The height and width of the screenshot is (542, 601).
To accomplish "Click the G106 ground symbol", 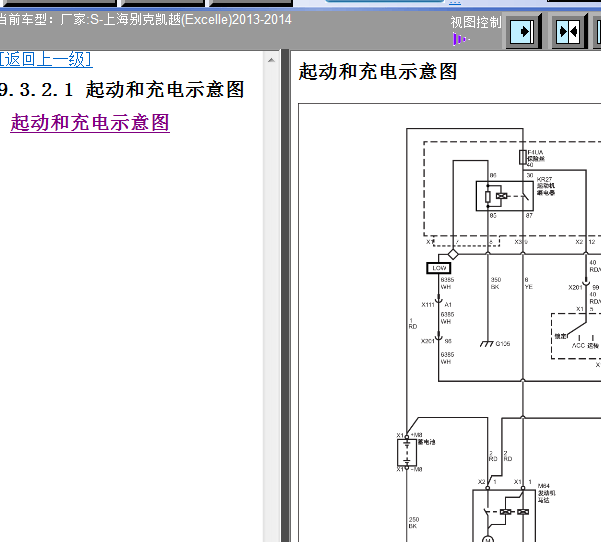I will [x=487, y=344].
